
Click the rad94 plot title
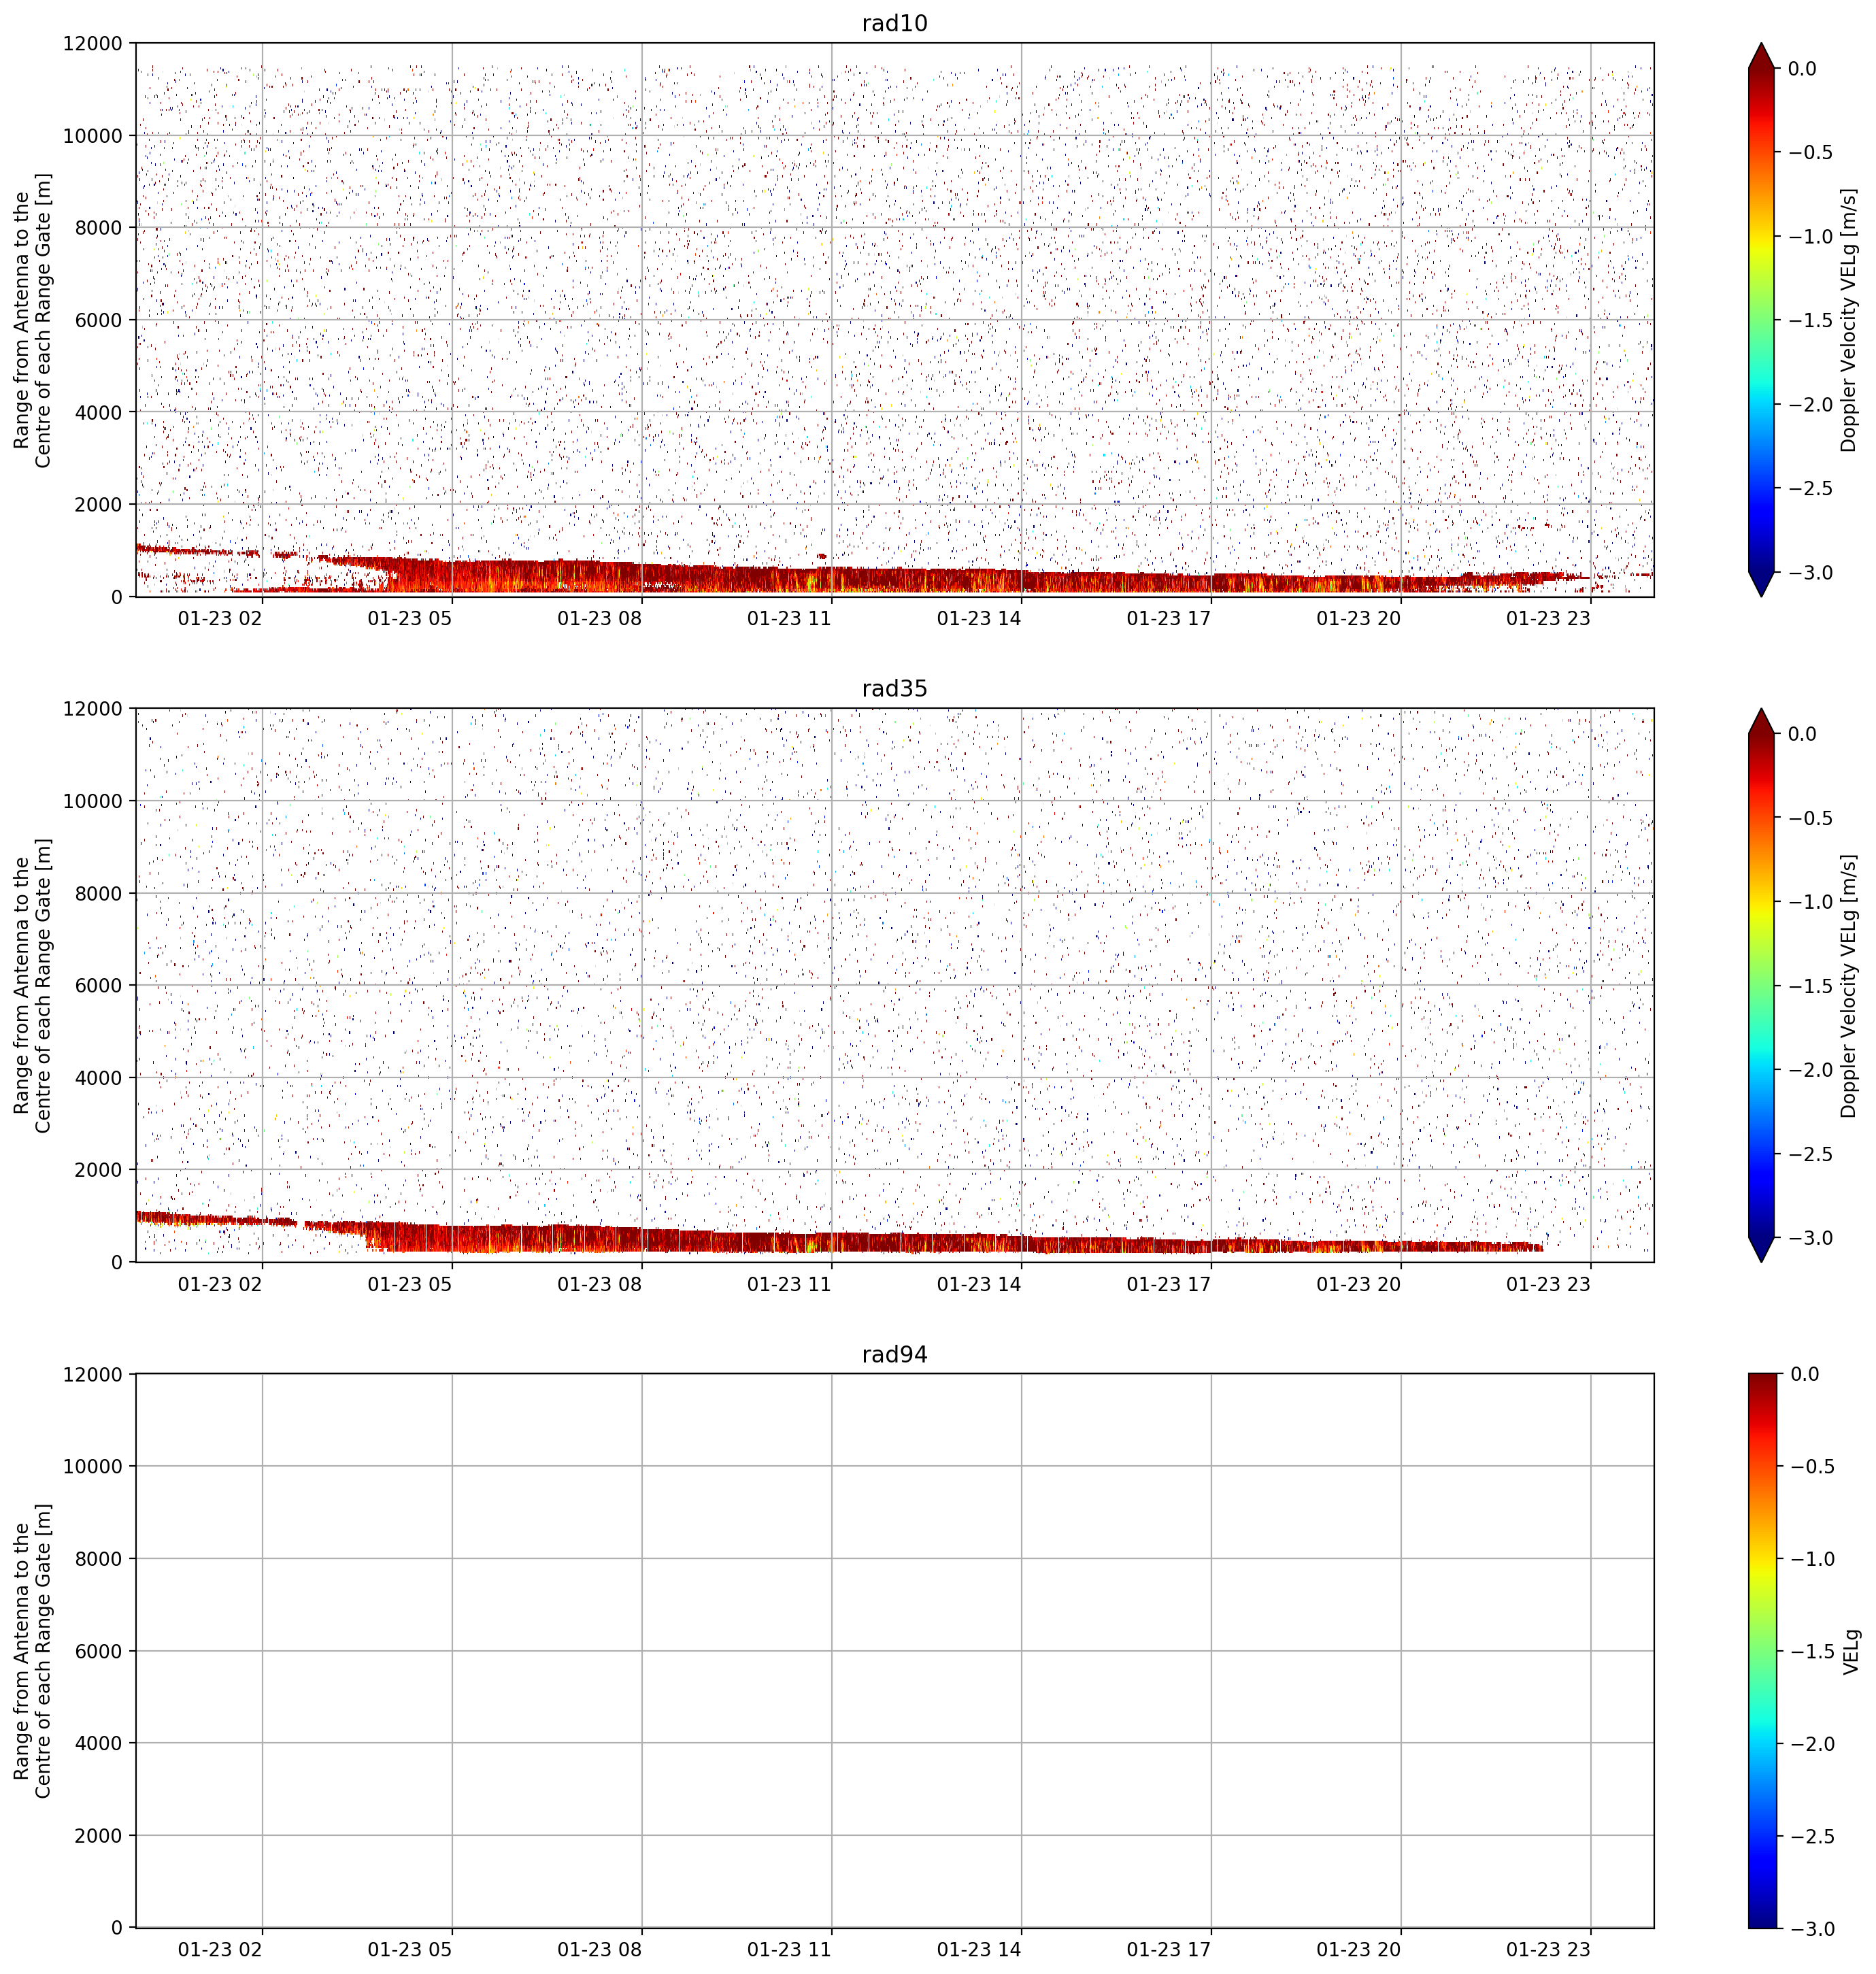pyautogui.click(x=894, y=1355)
